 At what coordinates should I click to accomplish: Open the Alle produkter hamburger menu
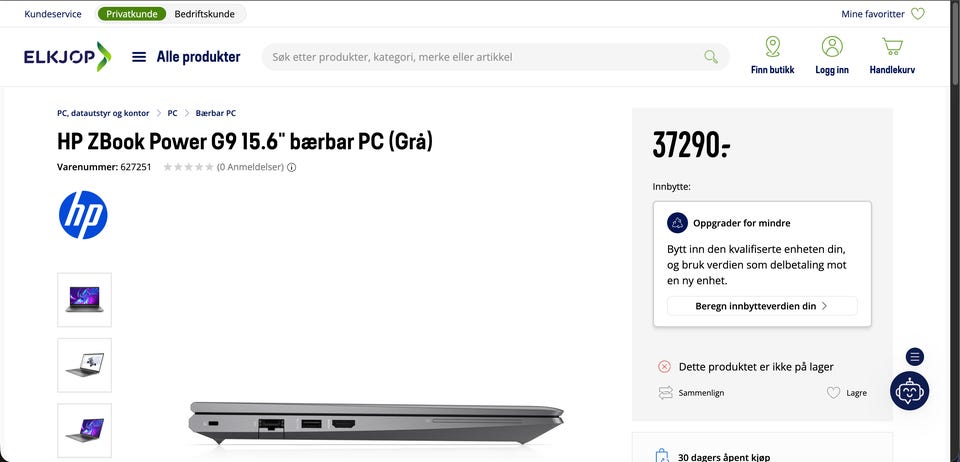tap(139, 57)
